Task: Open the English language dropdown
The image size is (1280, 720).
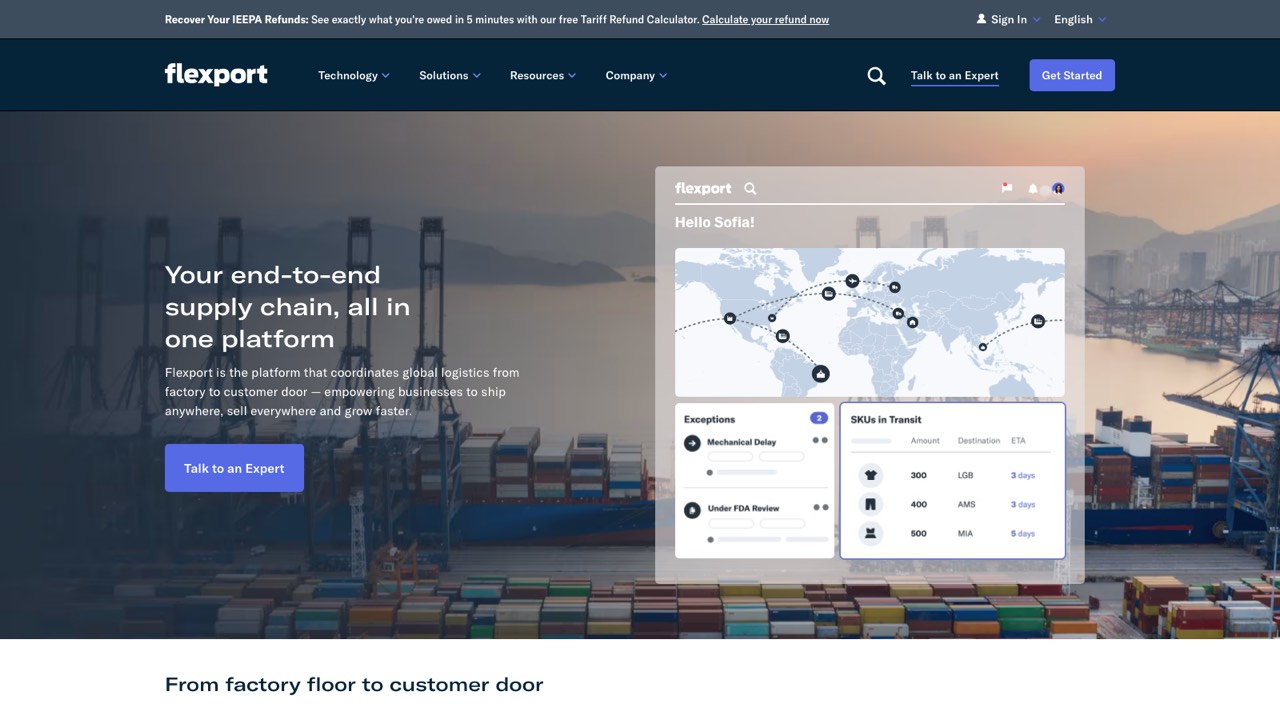Action: tap(1080, 19)
